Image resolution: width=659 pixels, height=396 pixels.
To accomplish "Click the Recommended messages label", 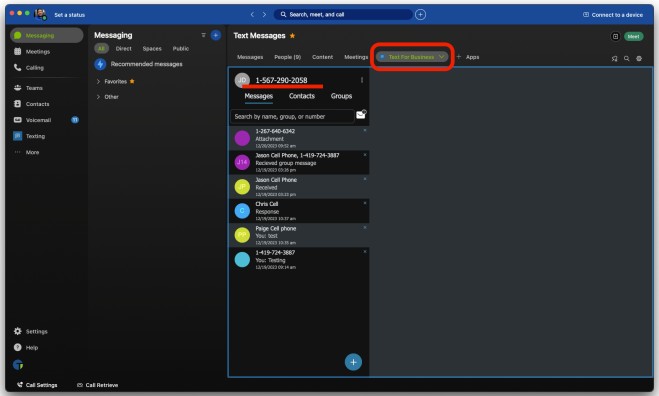I will (x=146, y=64).
